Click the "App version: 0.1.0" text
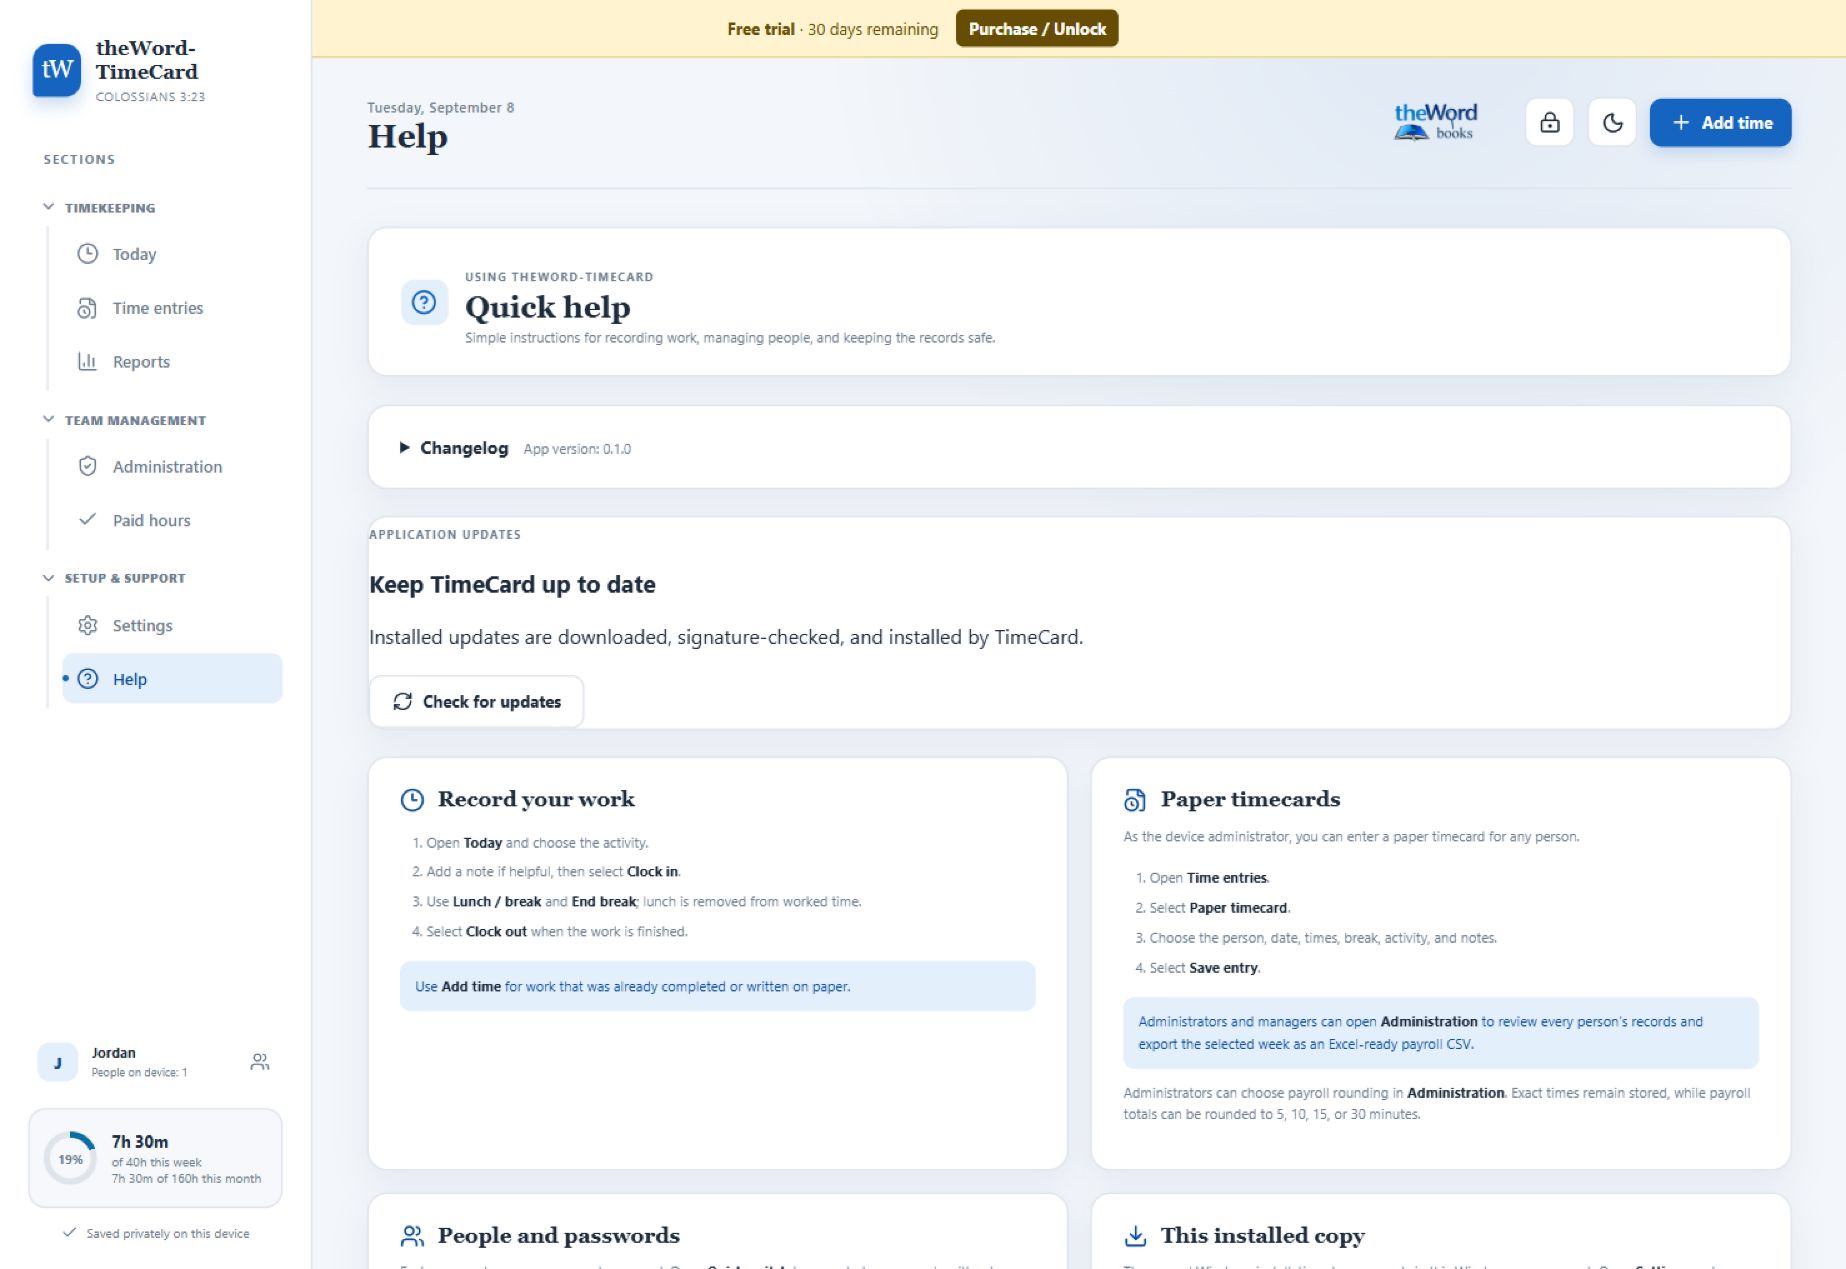 pos(577,449)
